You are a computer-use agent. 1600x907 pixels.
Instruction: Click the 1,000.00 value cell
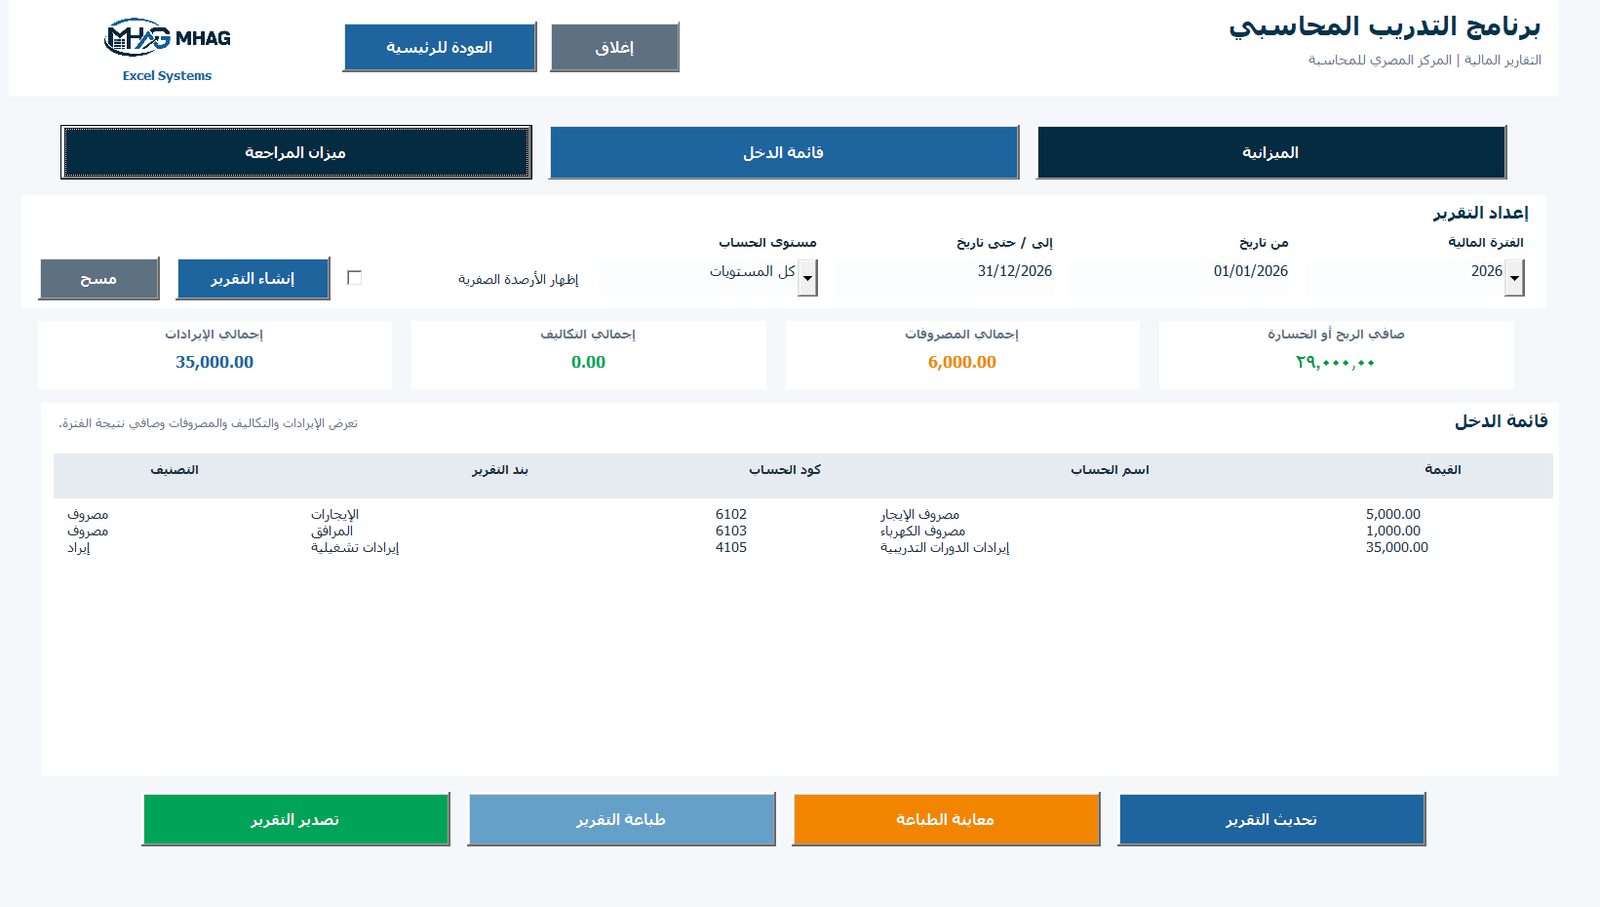click(1393, 531)
